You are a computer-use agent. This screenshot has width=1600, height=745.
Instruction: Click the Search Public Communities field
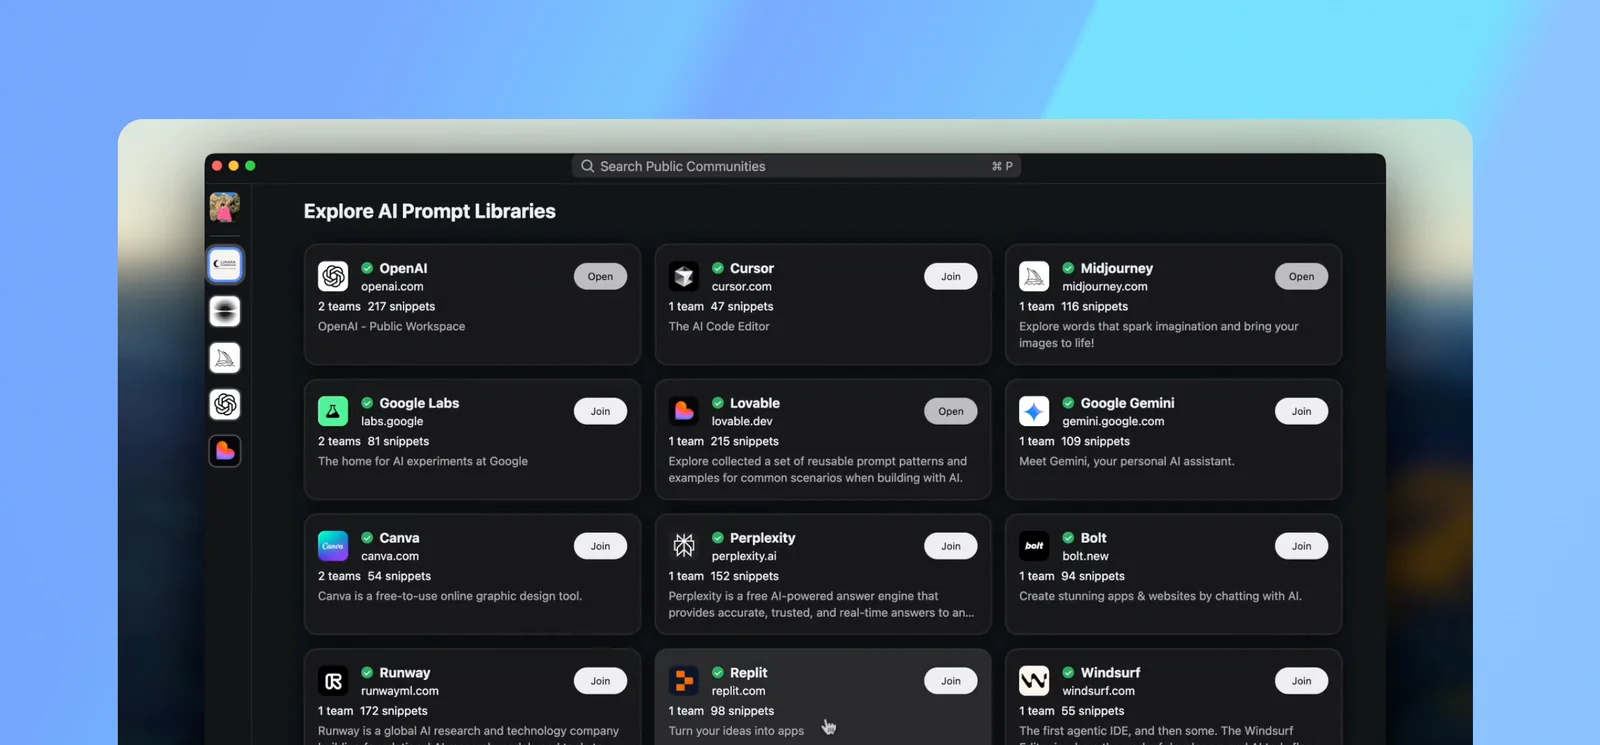point(795,166)
